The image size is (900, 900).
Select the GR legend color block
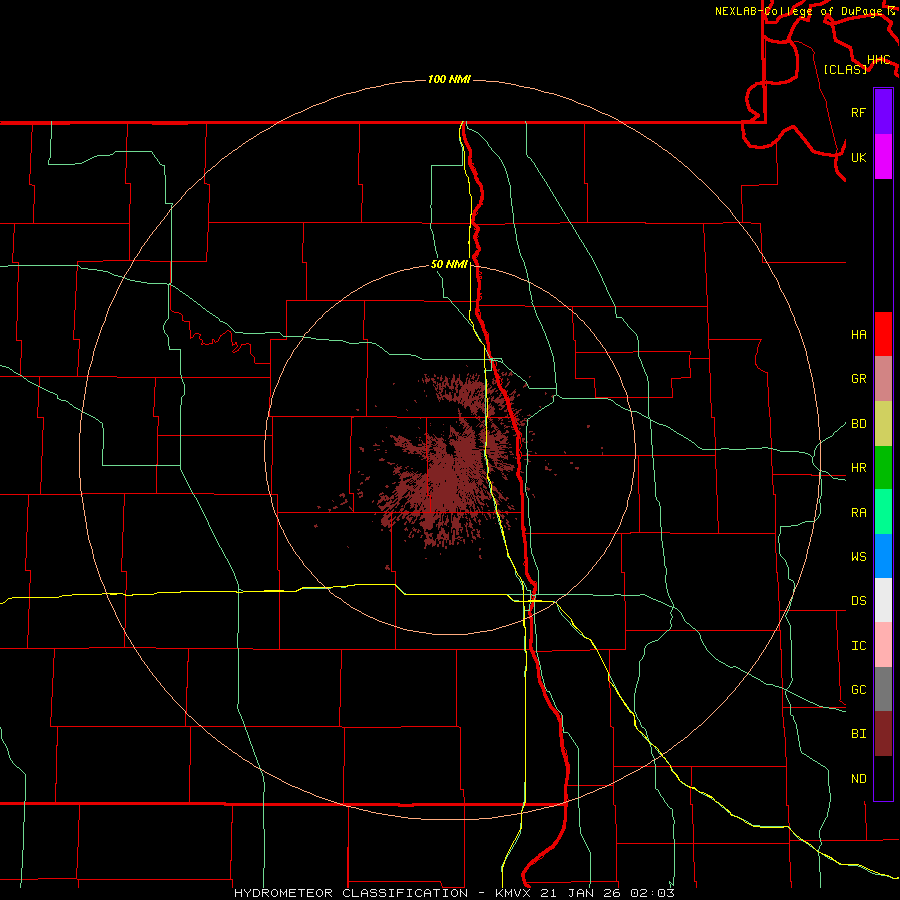[x=883, y=379]
